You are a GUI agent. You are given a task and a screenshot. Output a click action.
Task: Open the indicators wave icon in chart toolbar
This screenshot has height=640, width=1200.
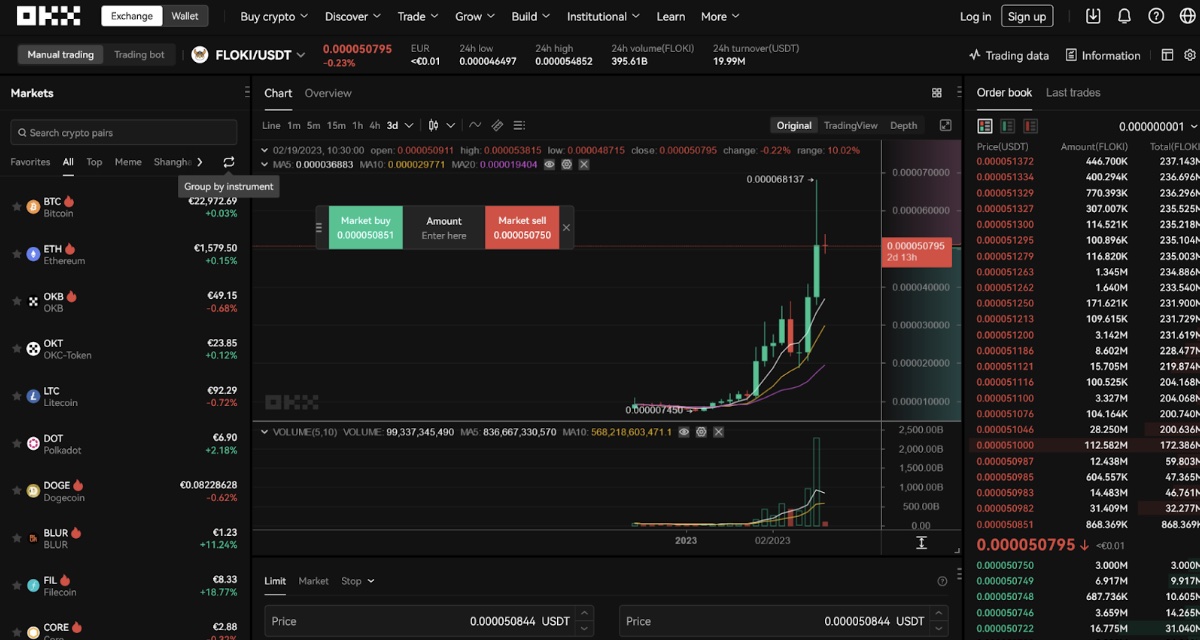click(475, 125)
